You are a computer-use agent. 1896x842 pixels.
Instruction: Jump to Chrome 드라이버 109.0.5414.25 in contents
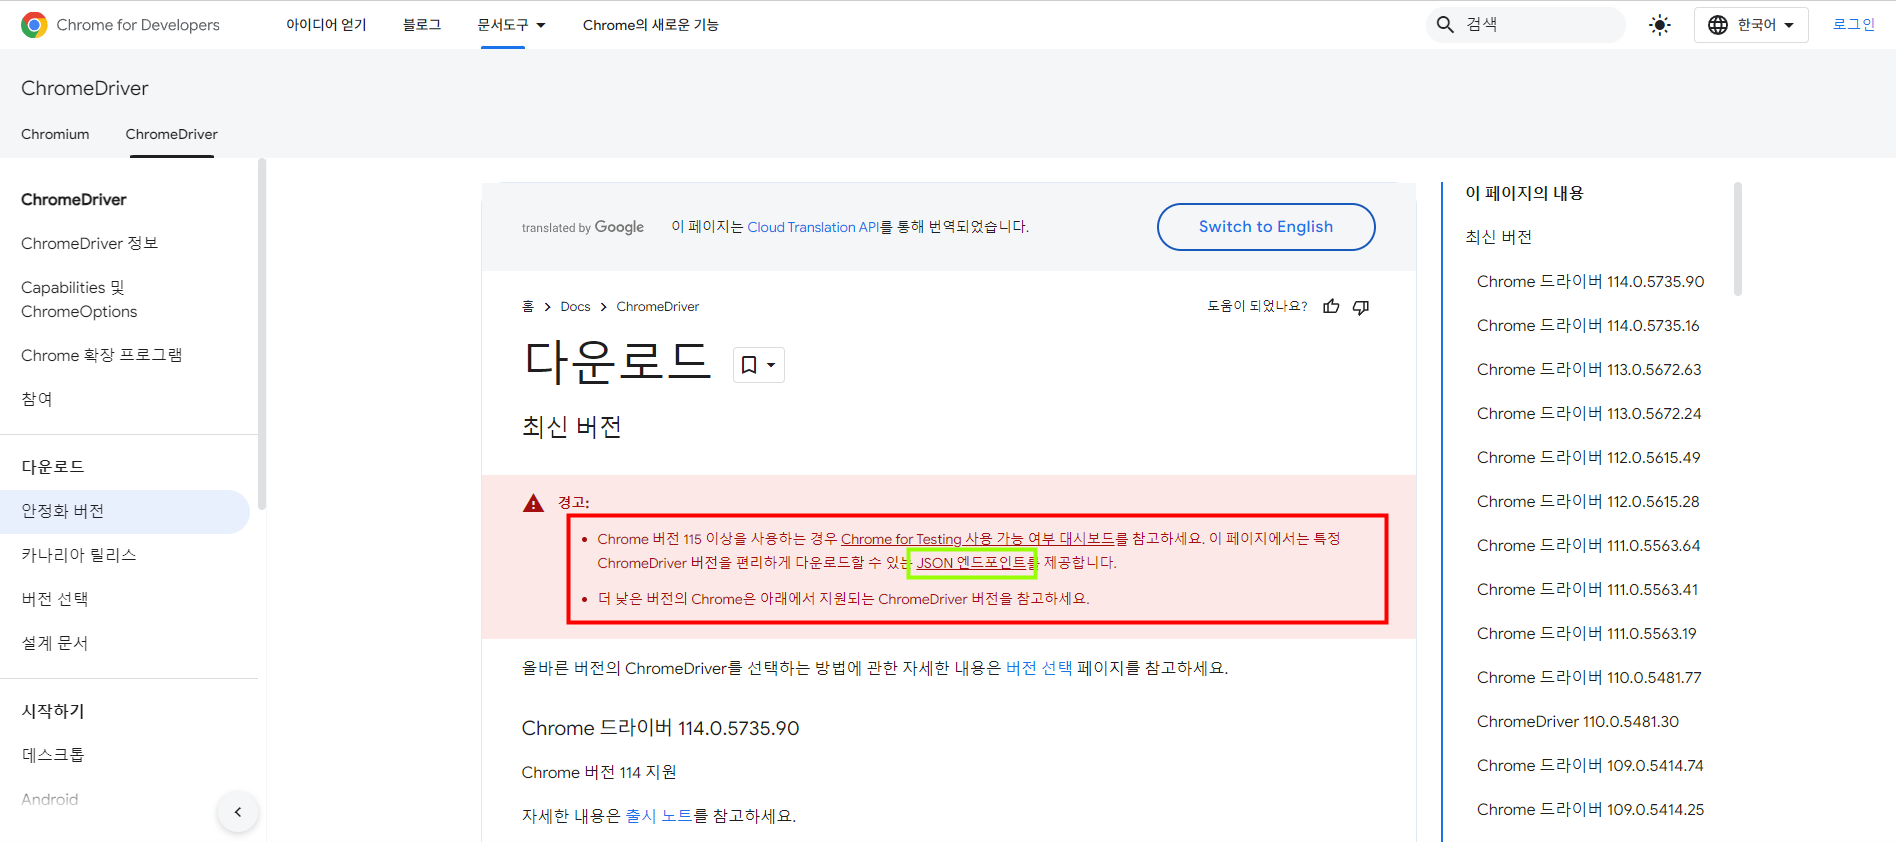click(1590, 810)
